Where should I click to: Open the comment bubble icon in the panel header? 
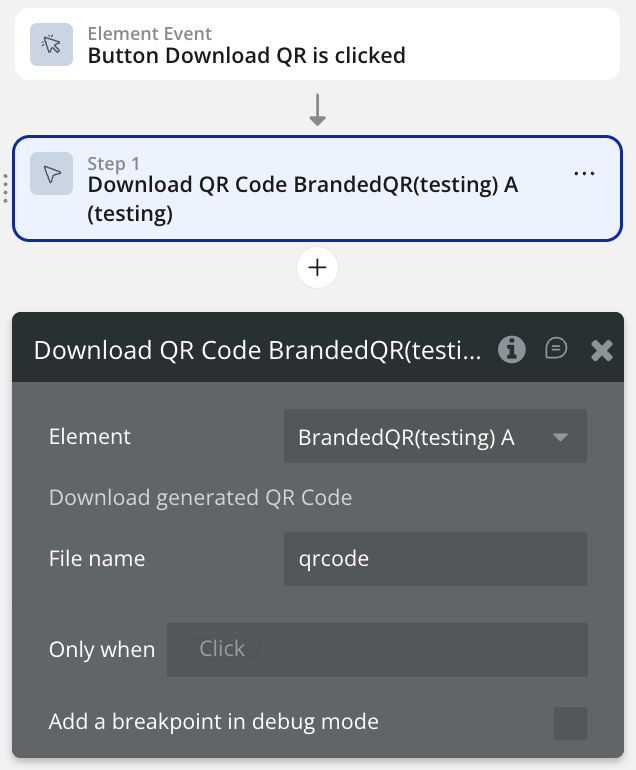coord(556,349)
